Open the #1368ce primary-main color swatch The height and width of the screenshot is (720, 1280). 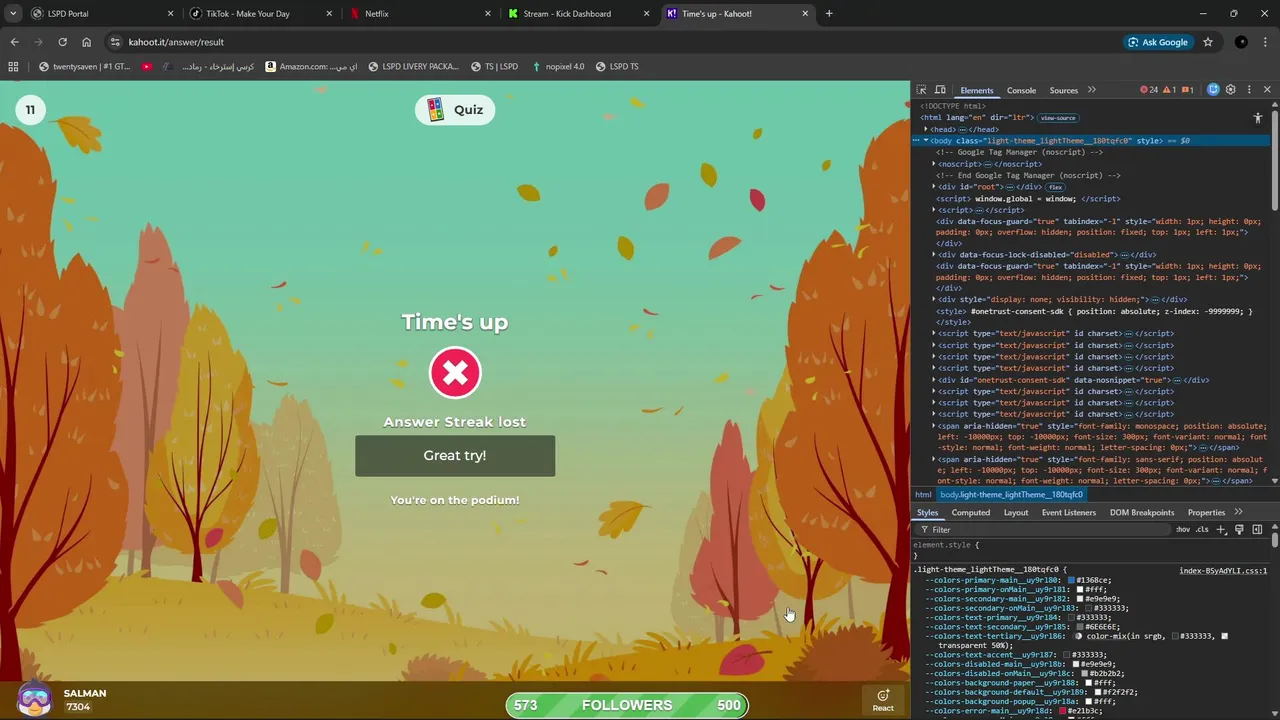[1072, 580]
